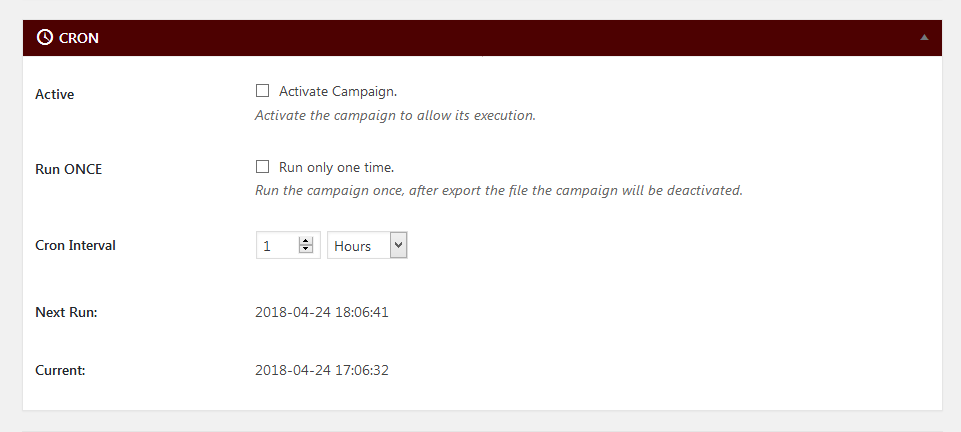Click the Run ONCE field label
Viewport: 961px width, 432px height.
coord(69,169)
